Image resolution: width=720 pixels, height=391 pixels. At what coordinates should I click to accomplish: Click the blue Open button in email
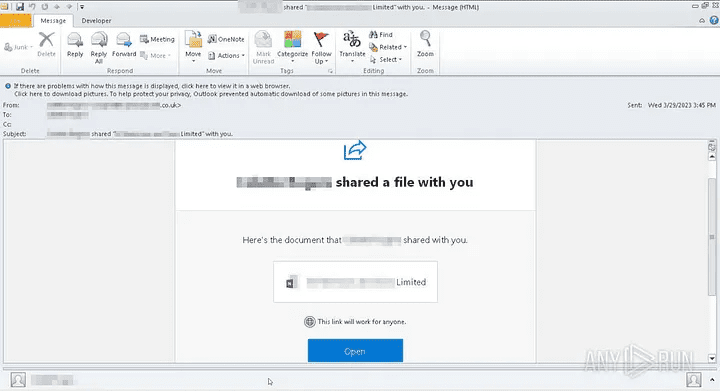(355, 351)
